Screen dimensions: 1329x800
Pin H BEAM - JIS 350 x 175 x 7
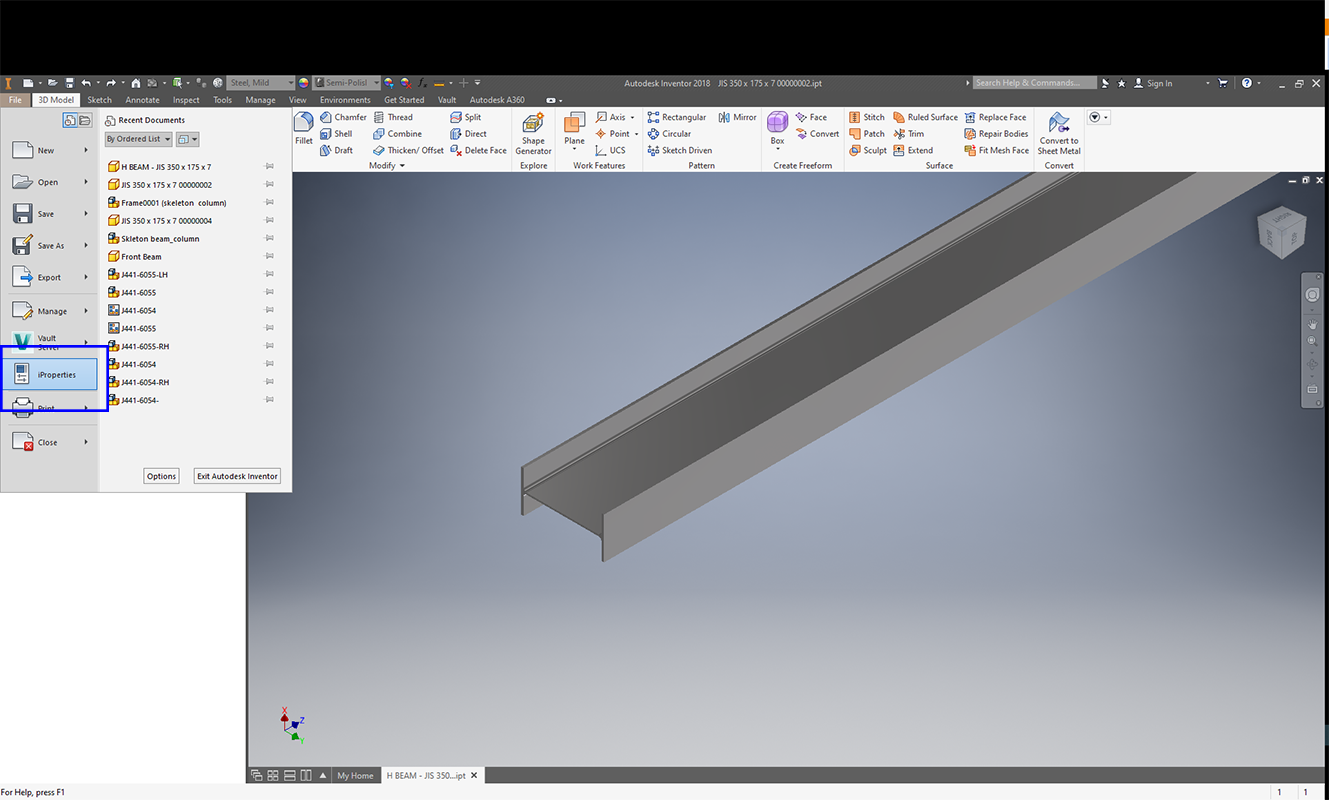[x=269, y=167]
